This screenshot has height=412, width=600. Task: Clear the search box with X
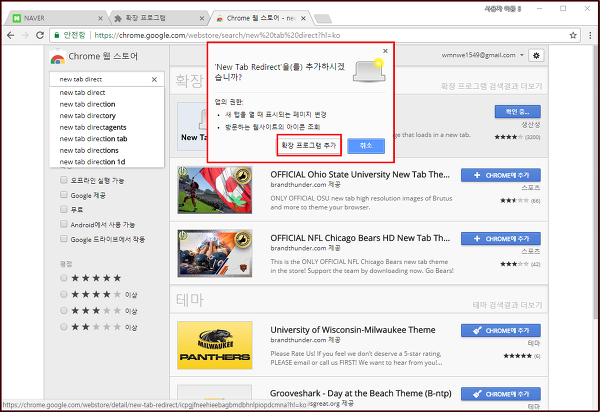click(154, 79)
